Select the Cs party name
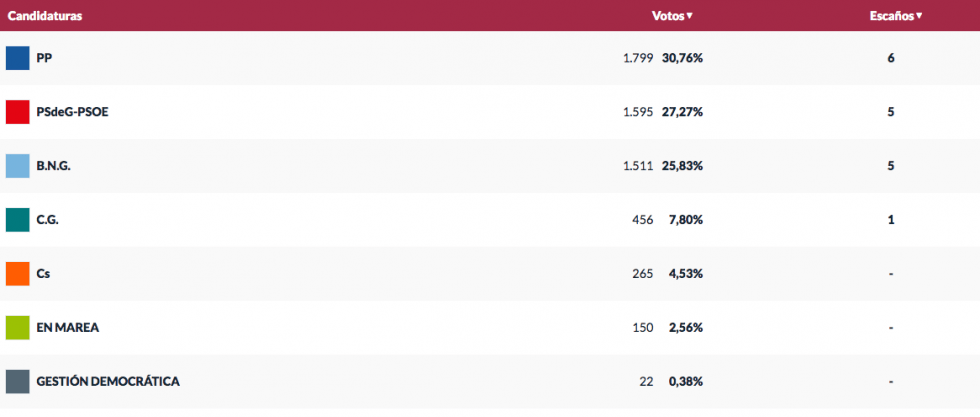Screen dimensions: 980x417 [43, 274]
